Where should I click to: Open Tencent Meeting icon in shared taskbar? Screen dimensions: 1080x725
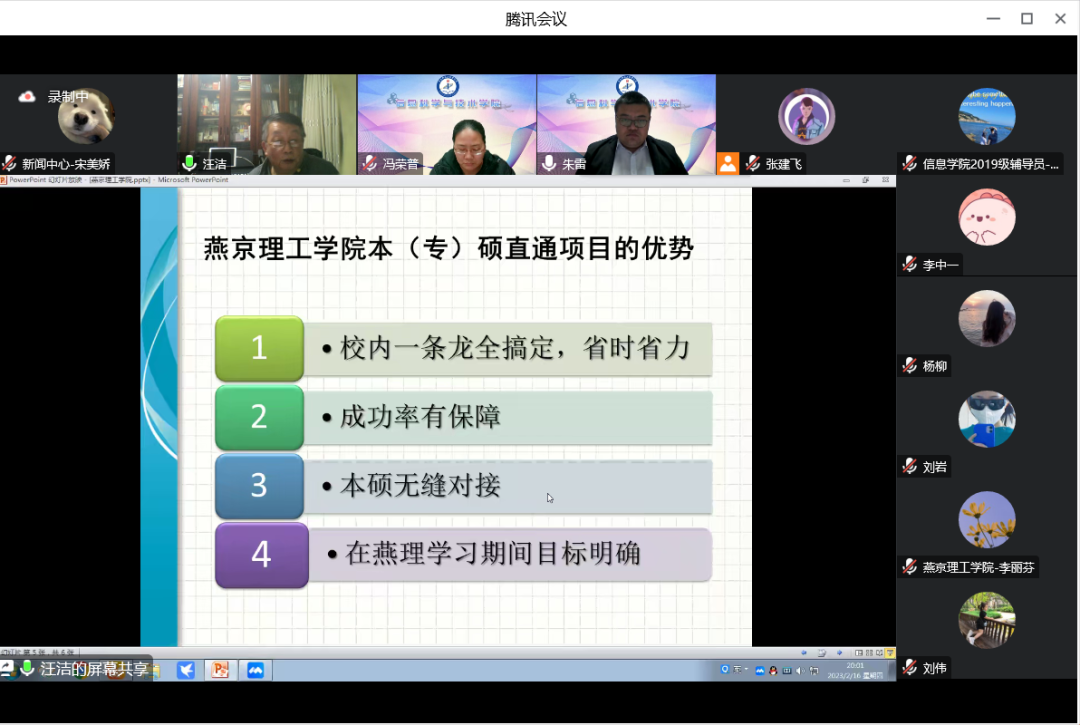[x=255, y=670]
